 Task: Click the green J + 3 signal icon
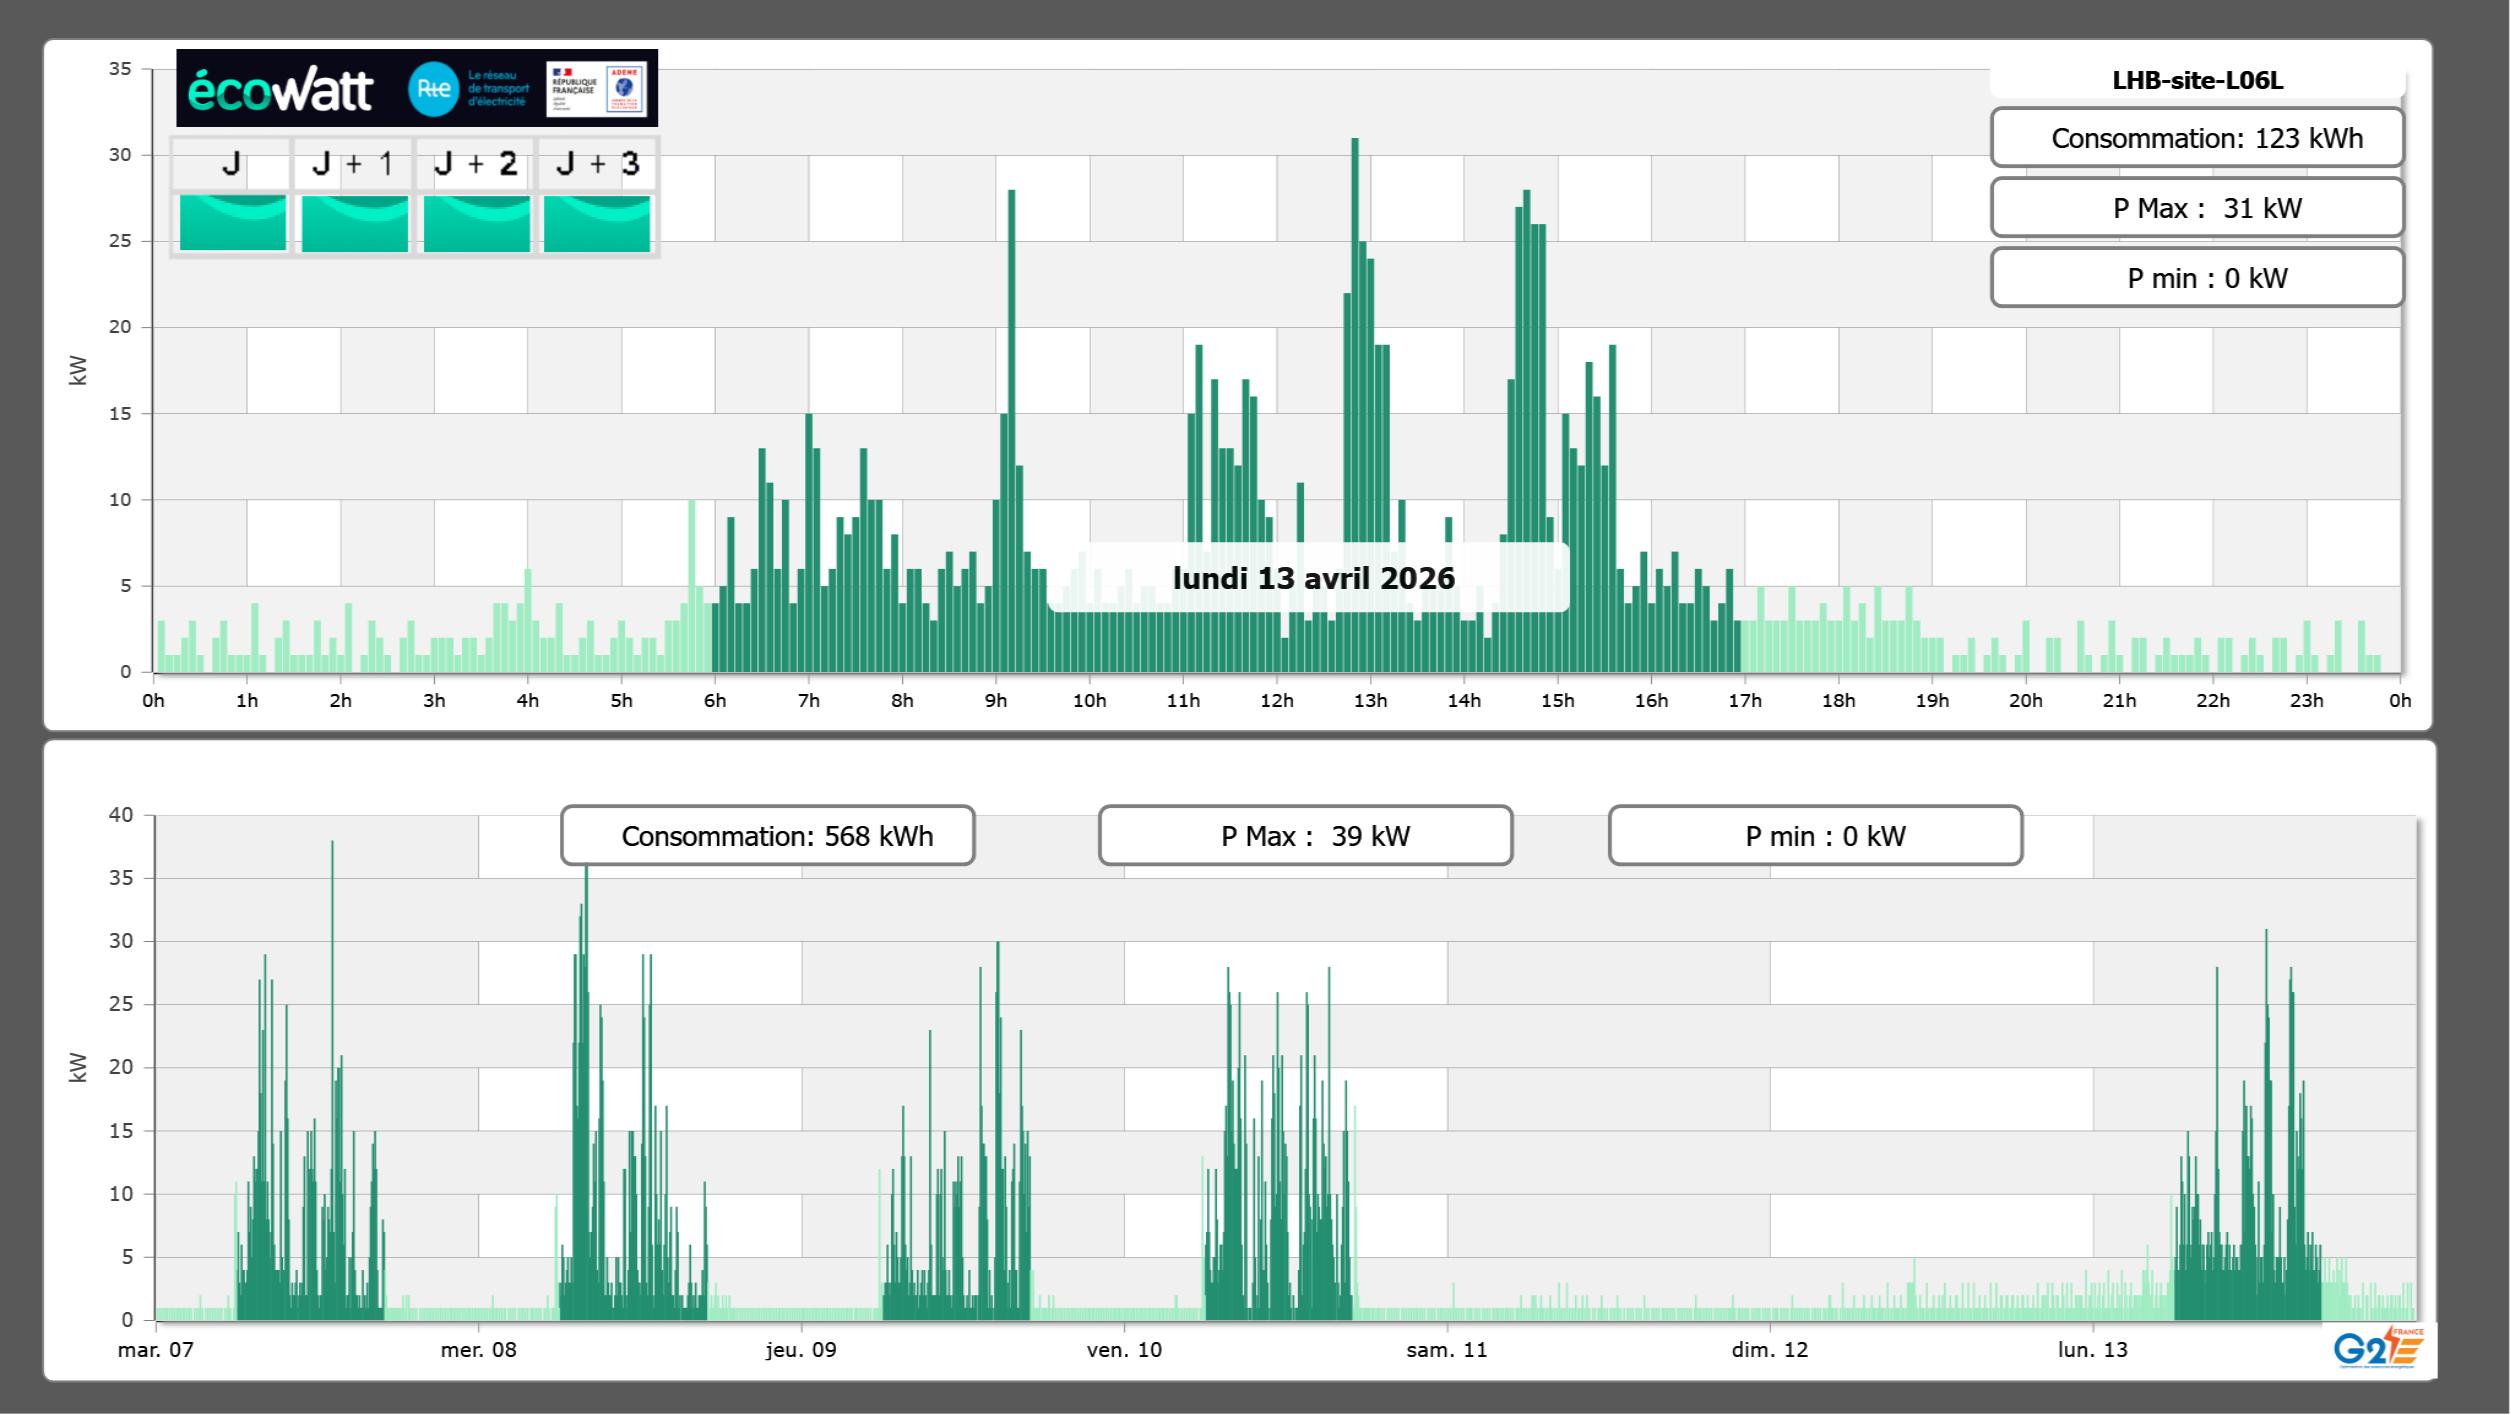click(x=597, y=222)
